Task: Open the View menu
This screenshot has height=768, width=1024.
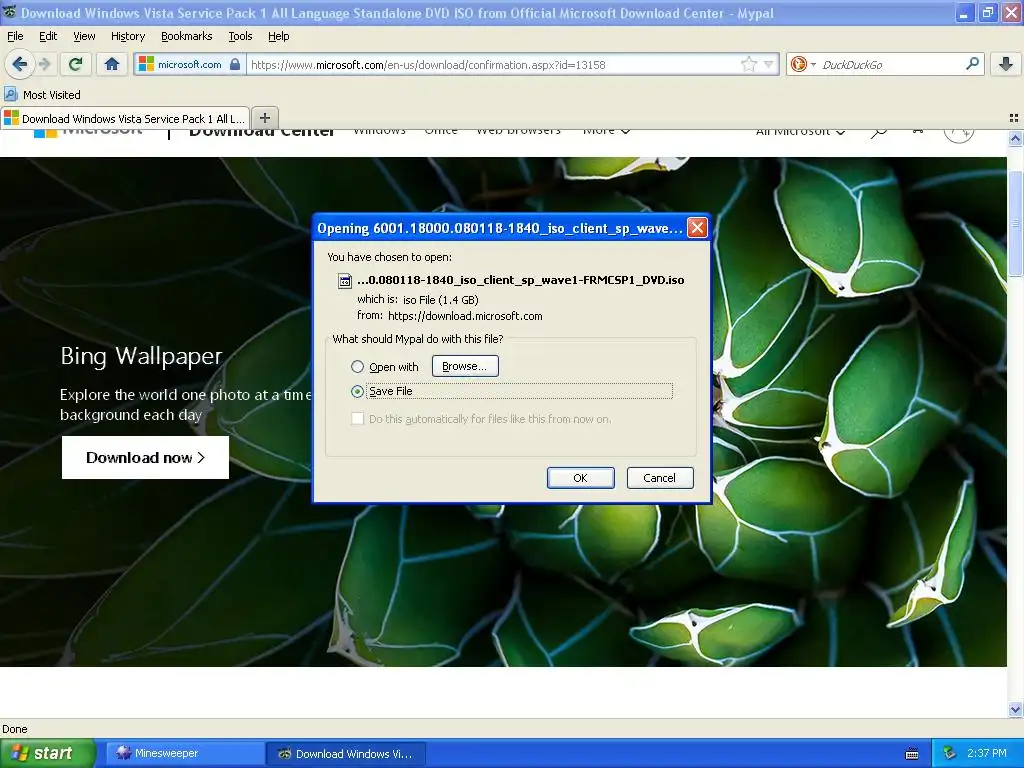Action: (x=84, y=36)
